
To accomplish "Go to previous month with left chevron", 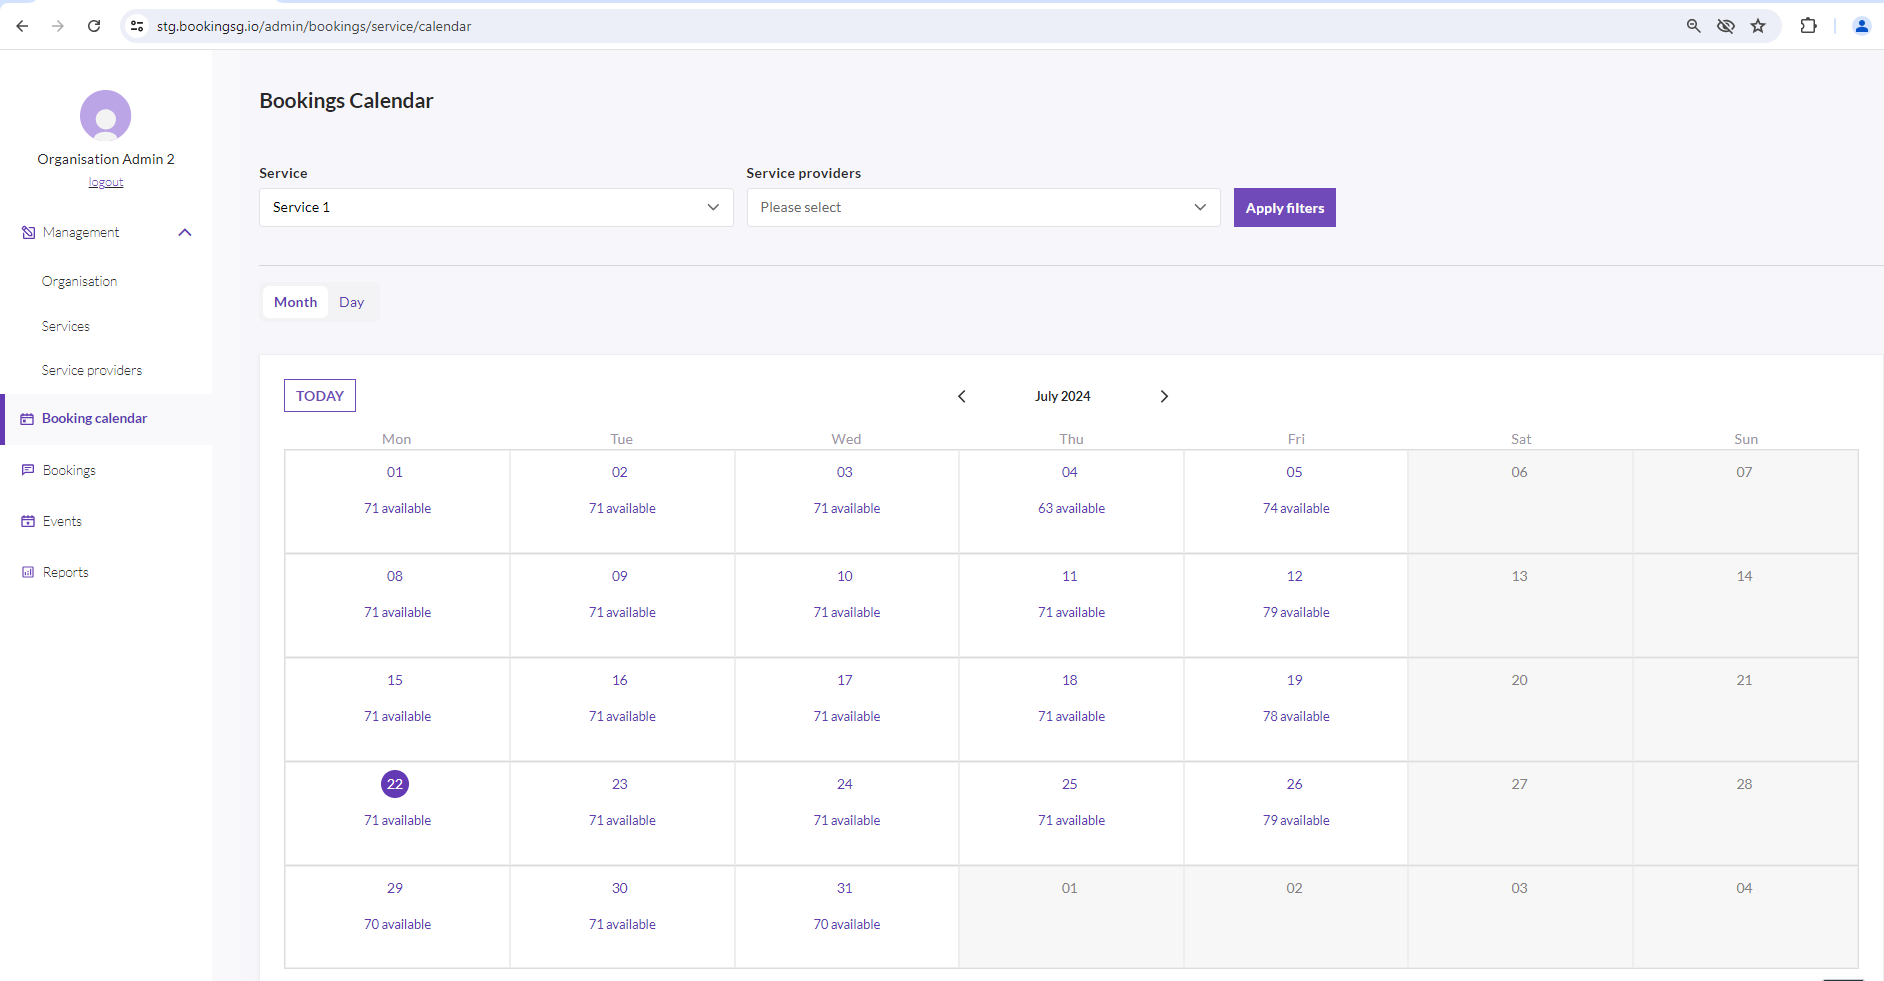I will tap(961, 396).
